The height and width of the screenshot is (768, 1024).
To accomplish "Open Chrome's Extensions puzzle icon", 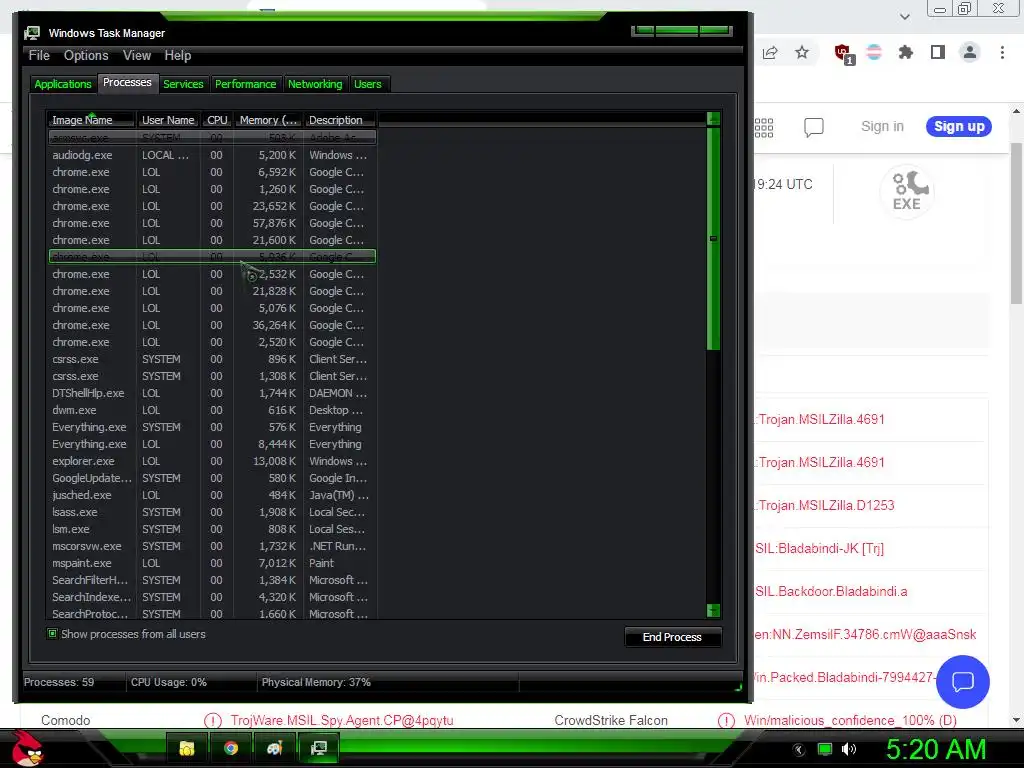I will pos(906,52).
